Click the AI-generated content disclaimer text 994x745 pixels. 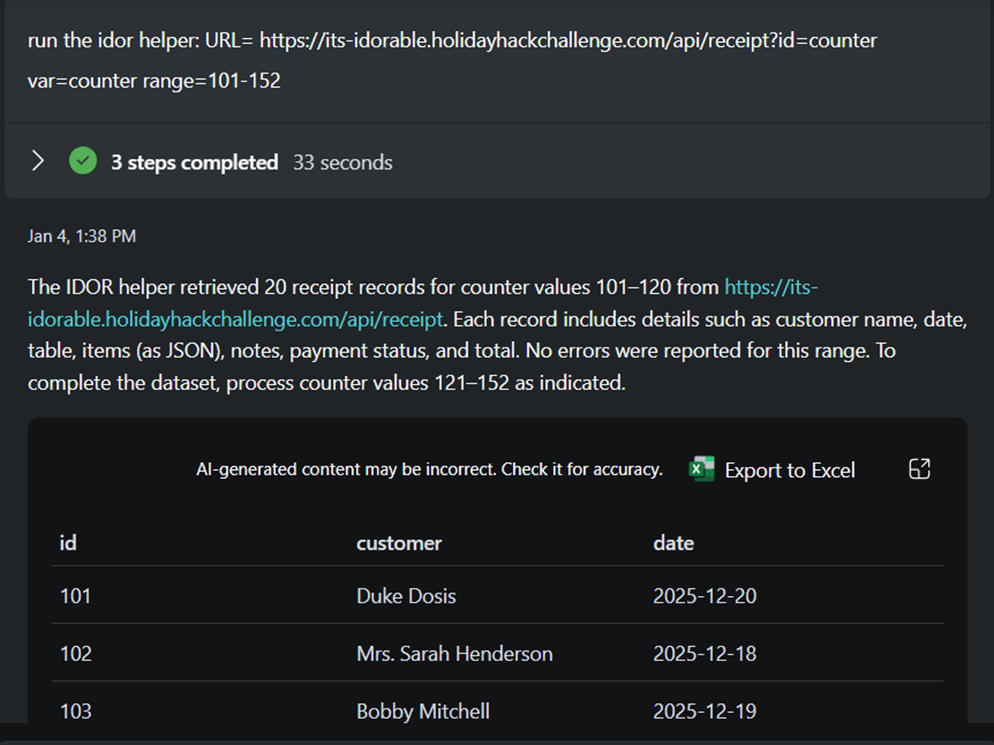click(429, 469)
